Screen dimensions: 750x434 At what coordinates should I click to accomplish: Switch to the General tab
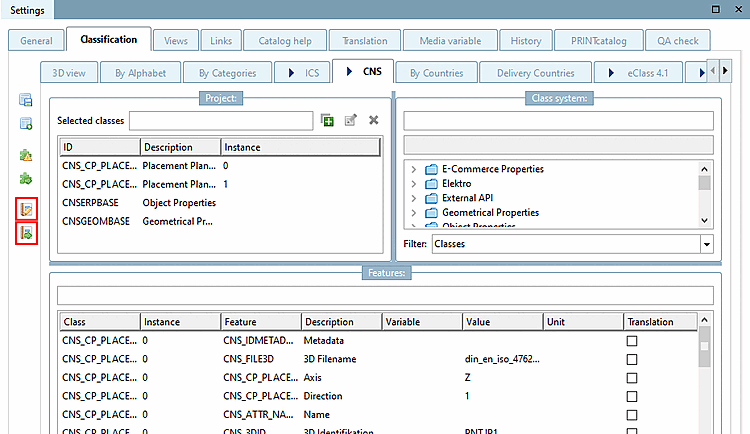click(36, 41)
